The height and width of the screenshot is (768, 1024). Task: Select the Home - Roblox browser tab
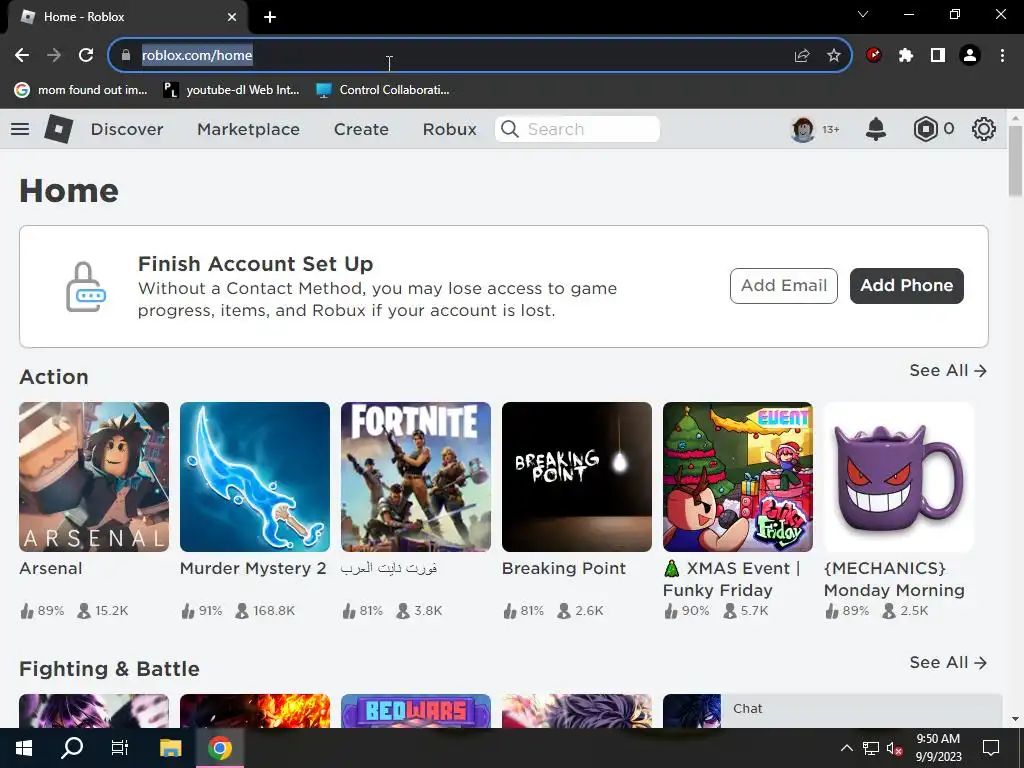(x=128, y=17)
